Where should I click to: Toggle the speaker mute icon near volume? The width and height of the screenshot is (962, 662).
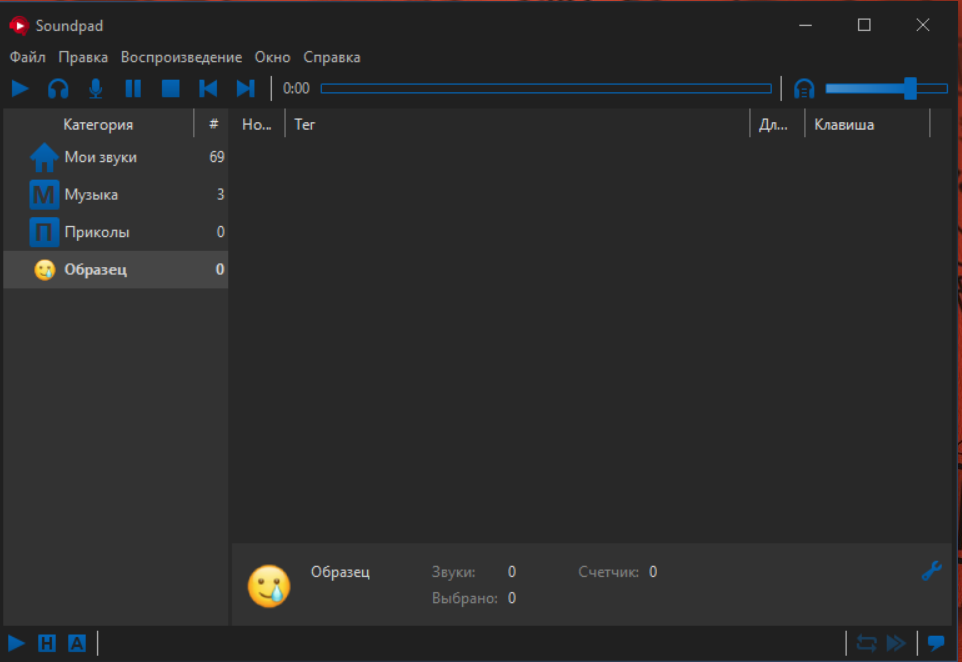pos(804,88)
